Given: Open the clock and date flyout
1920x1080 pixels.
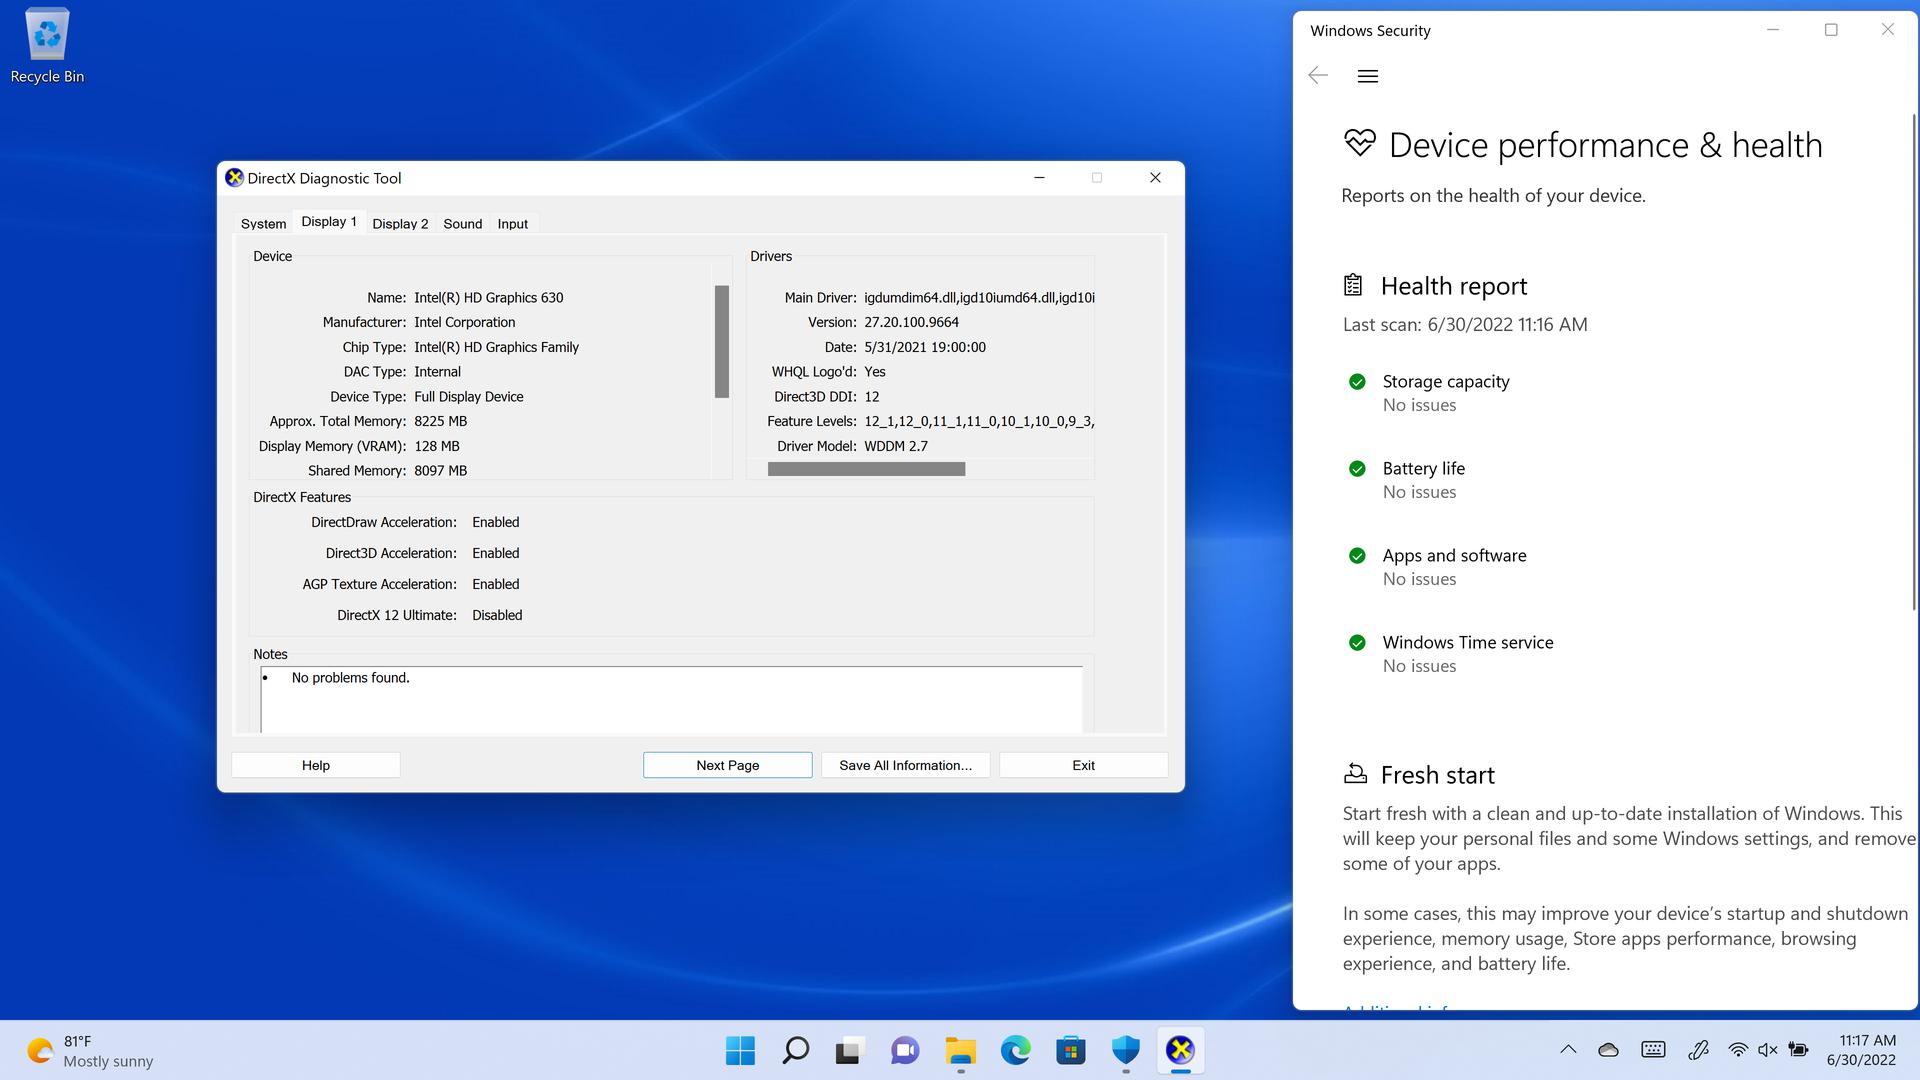Looking at the screenshot, I should [1861, 1051].
